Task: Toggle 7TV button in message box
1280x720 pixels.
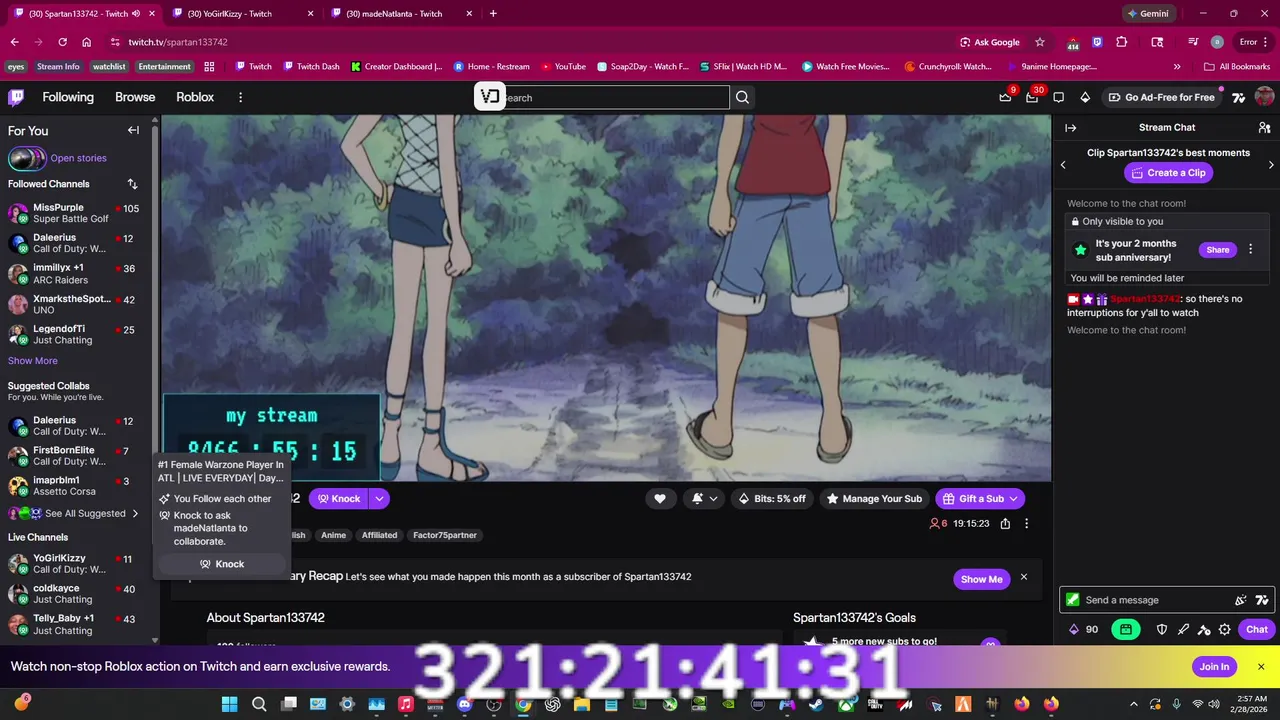Action: point(1262,600)
